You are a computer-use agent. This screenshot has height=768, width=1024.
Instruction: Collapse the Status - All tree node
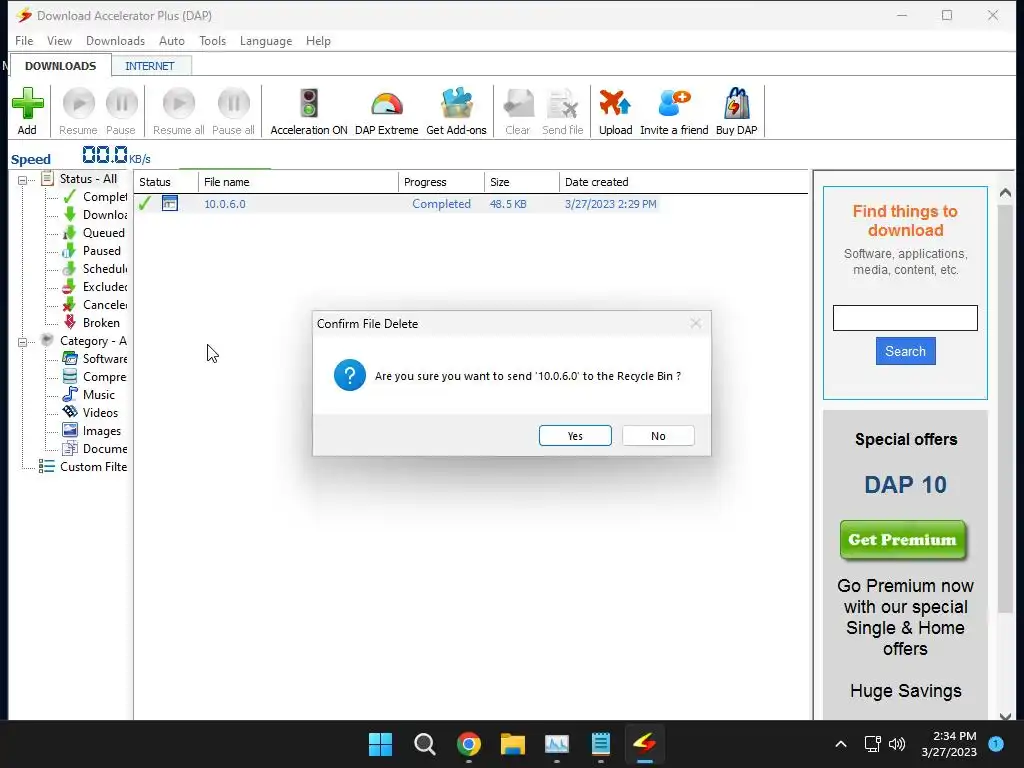pyautogui.click(x=22, y=180)
